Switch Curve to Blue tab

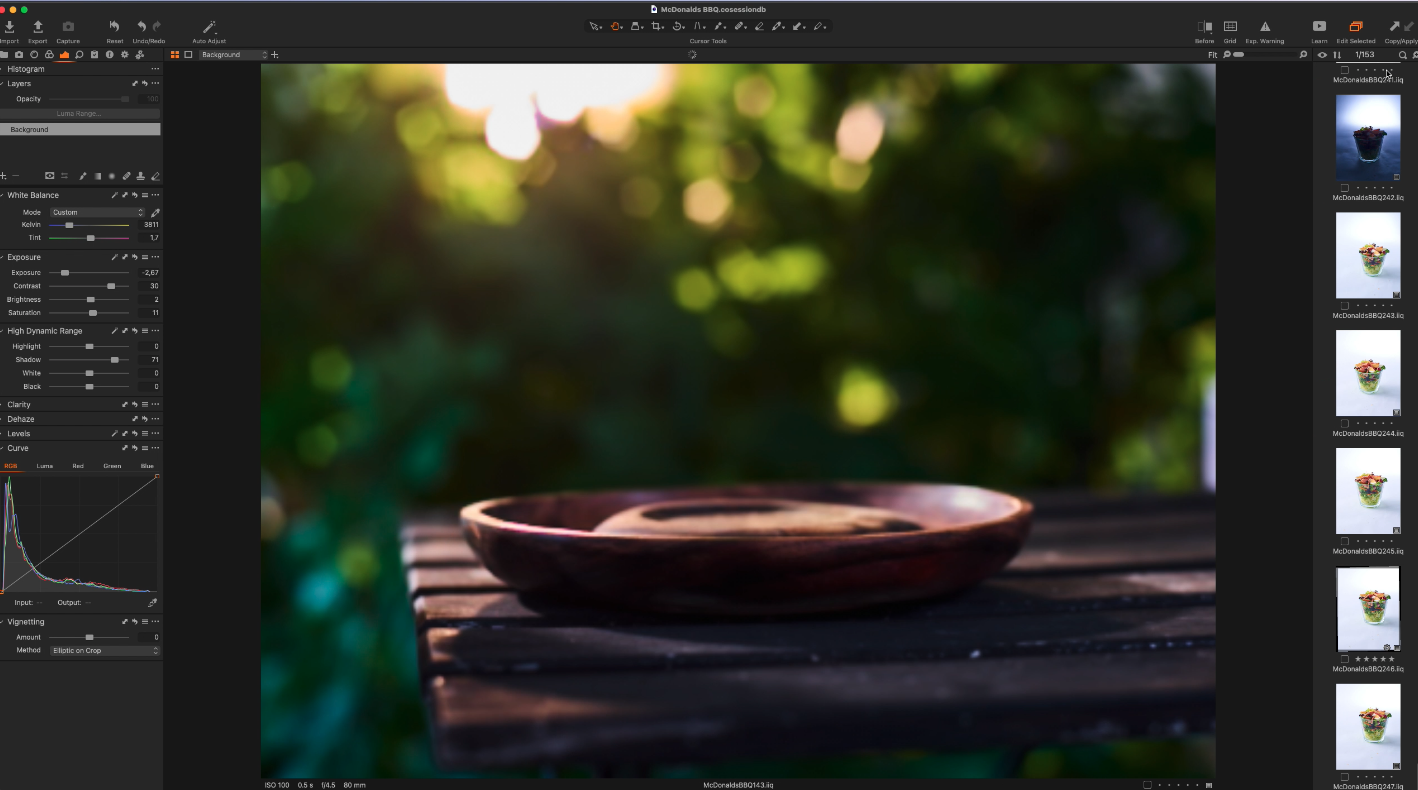[x=147, y=466]
